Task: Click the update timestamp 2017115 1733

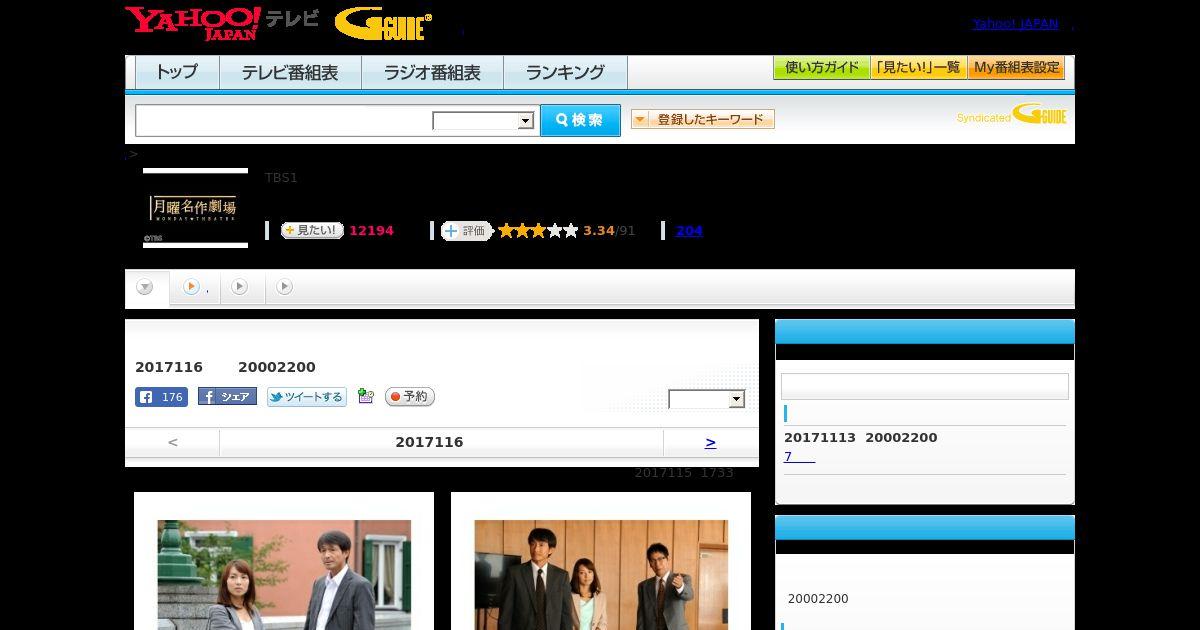Action: [684, 473]
